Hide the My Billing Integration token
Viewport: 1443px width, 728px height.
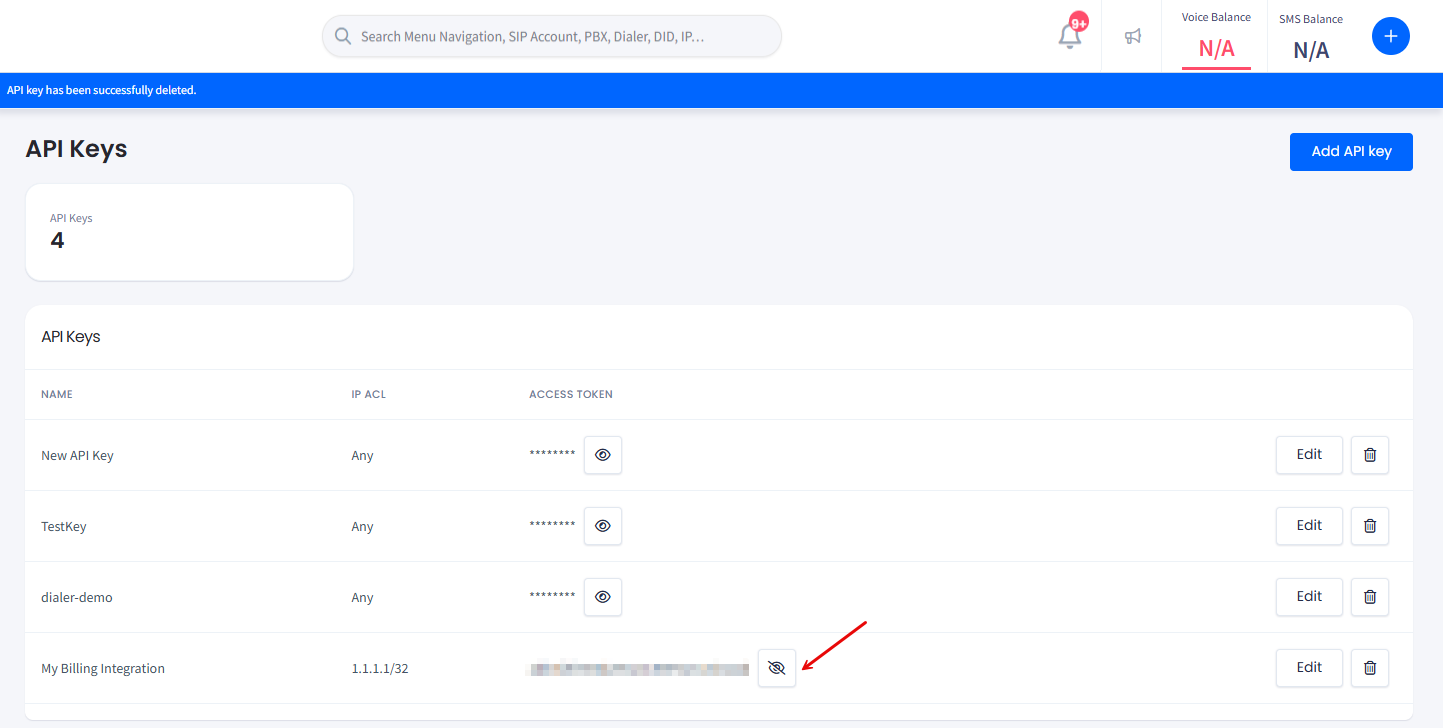[x=777, y=668]
